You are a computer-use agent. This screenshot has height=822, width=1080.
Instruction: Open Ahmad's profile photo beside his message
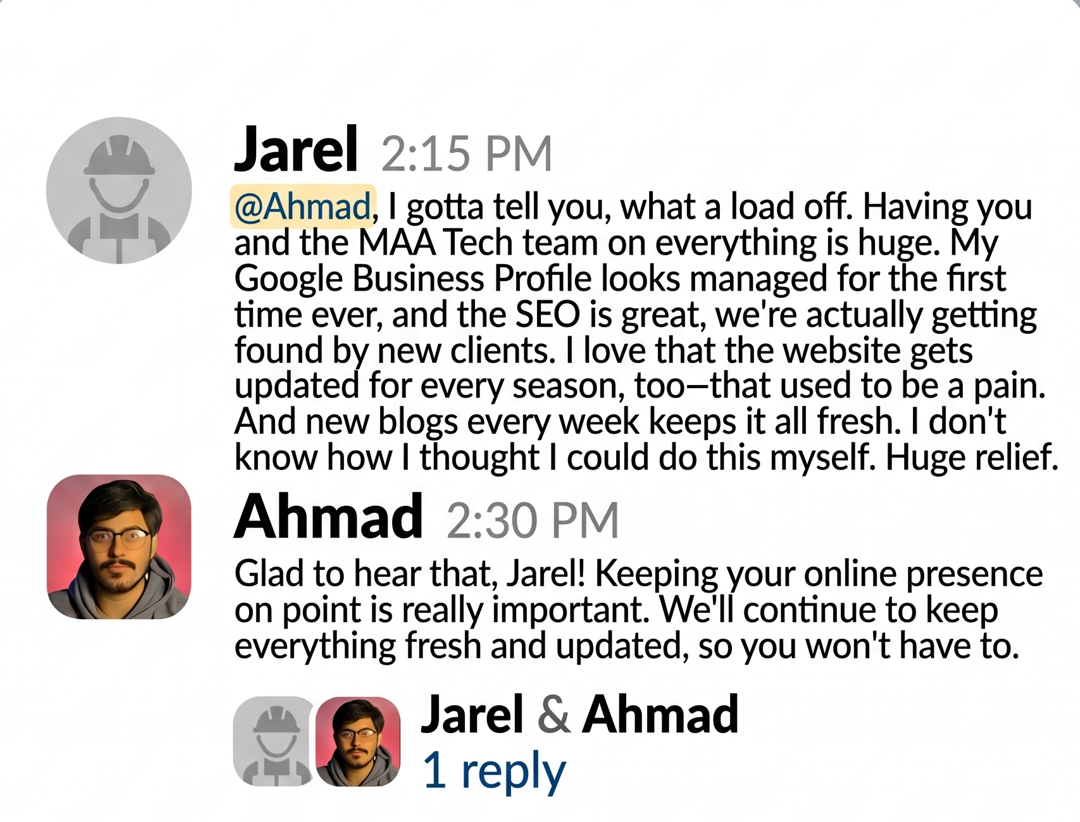119,546
